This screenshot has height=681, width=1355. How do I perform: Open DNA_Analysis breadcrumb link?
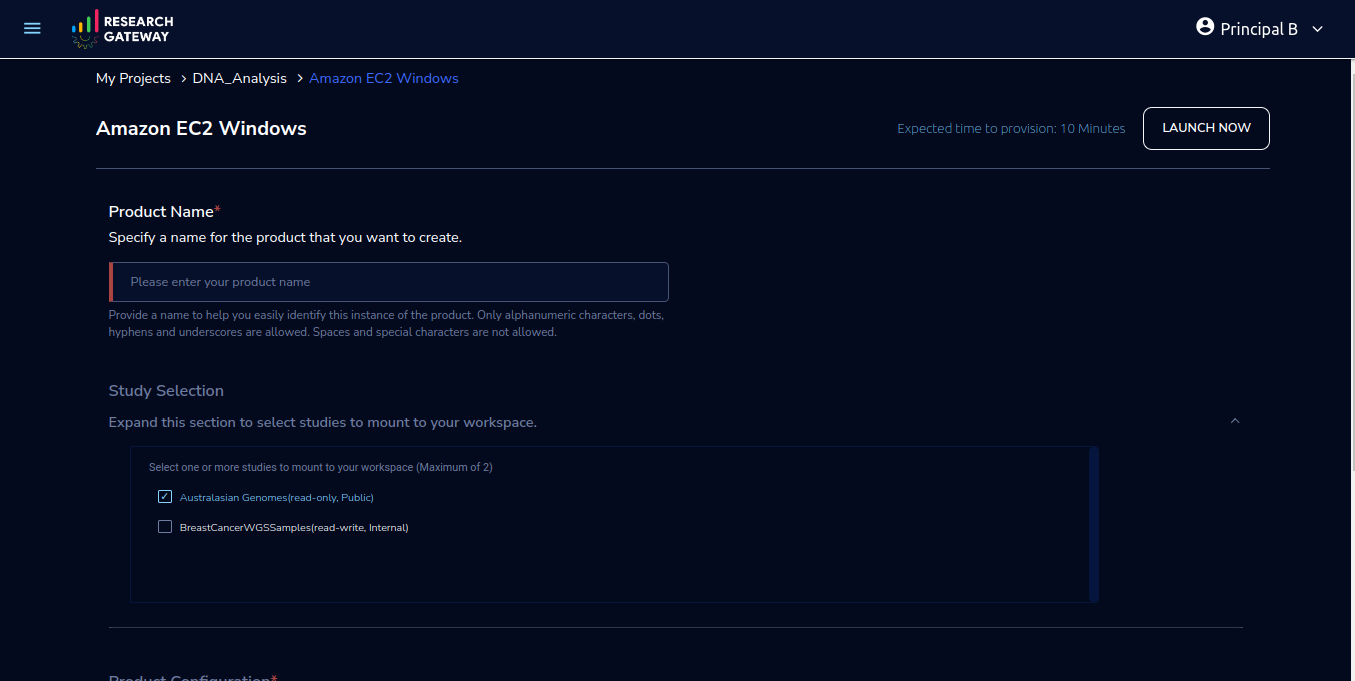(240, 78)
